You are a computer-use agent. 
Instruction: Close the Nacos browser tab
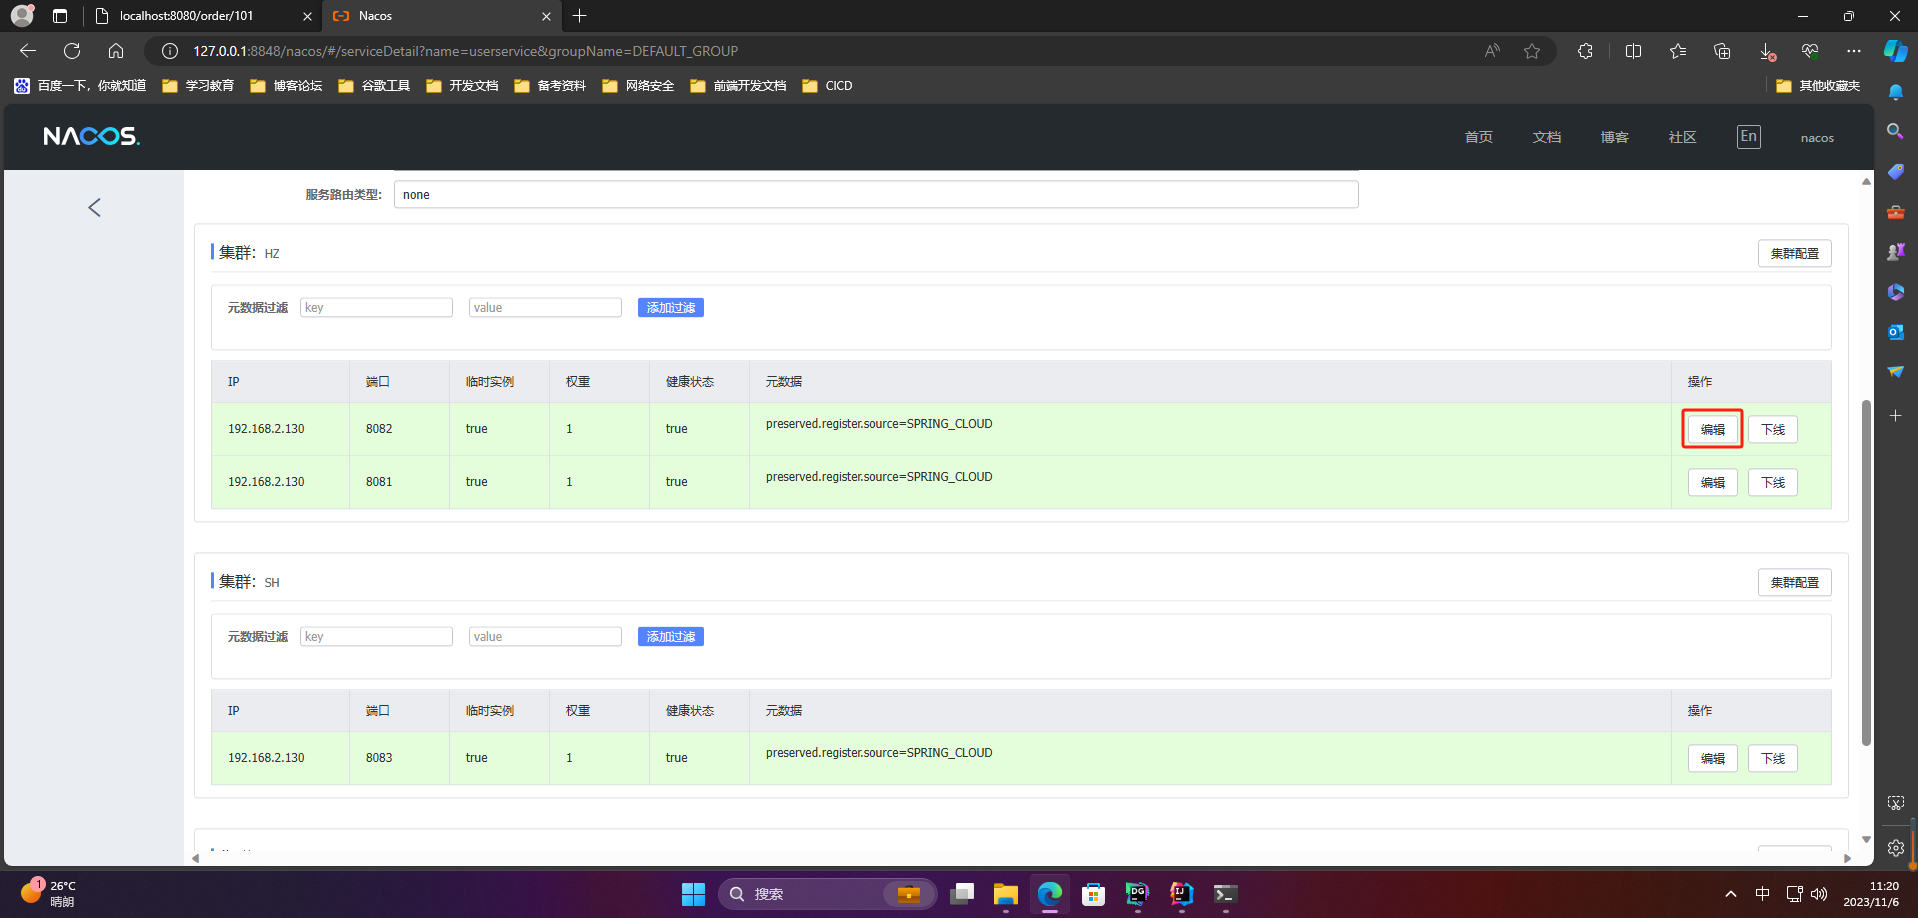coord(546,16)
